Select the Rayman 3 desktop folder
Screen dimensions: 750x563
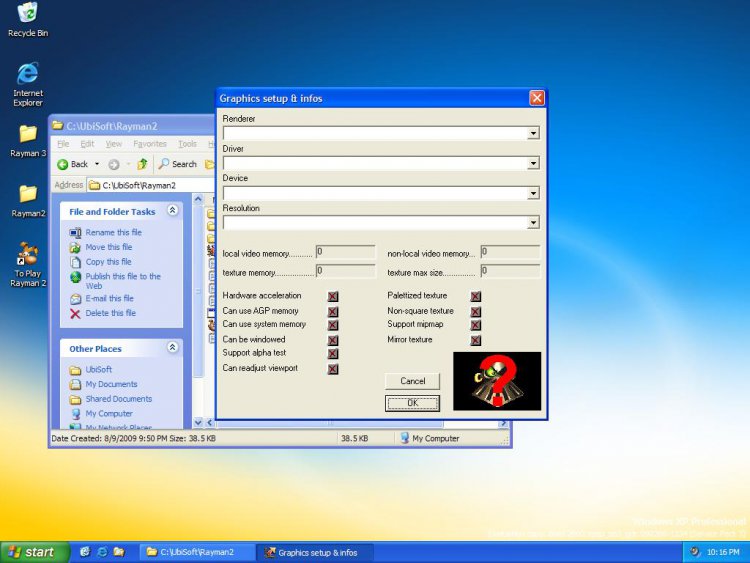point(28,135)
